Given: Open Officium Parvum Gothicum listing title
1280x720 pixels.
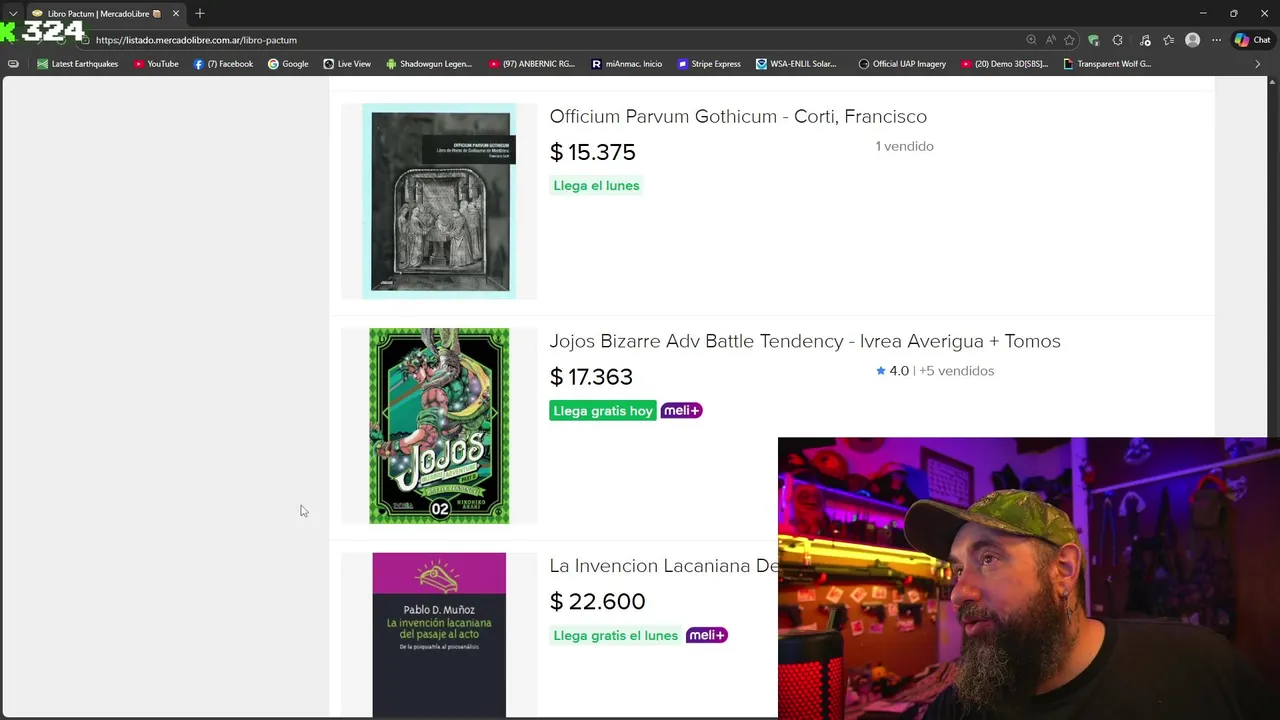Looking at the screenshot, I should [x=738, y=116].
